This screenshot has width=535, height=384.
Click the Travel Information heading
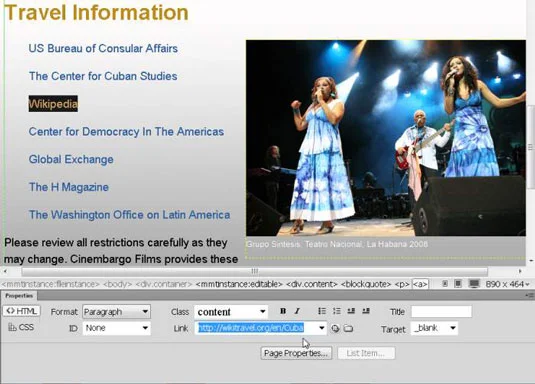[x=96, y=12]
